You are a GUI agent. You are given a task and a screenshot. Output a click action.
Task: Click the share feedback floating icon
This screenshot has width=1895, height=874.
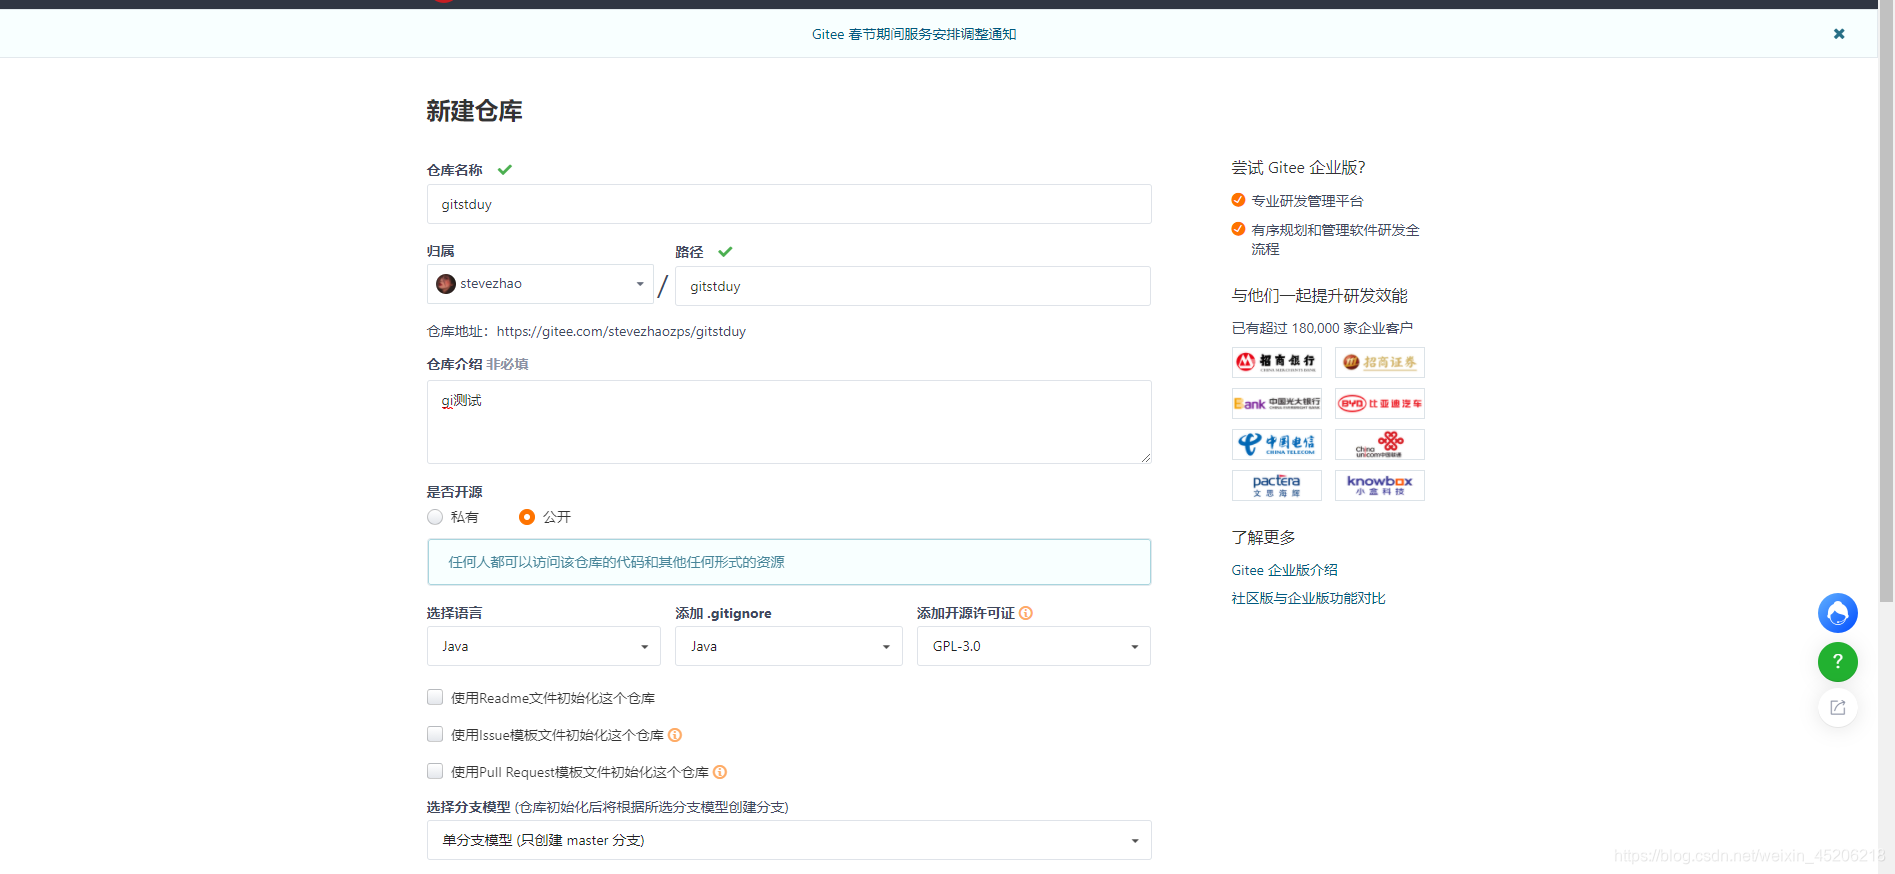click(1837, 708)
